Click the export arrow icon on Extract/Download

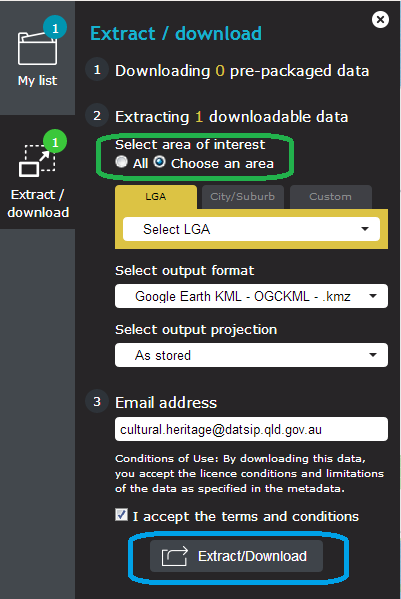point(175,556)
